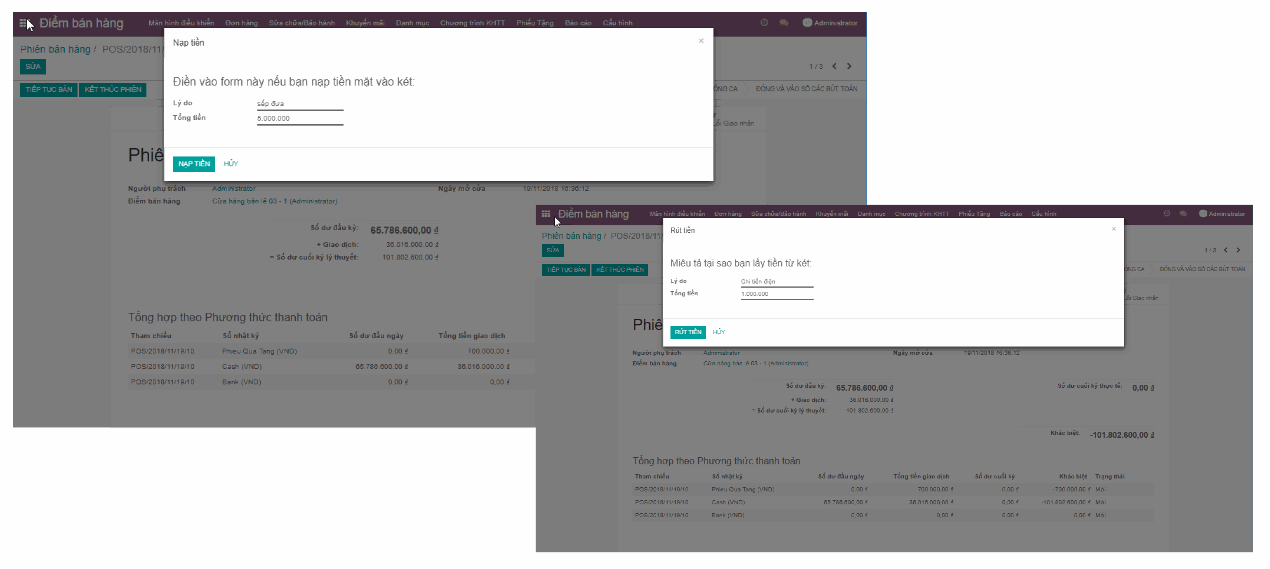Image resolution: width=1270 pixels, height=569 pixels.
Task: Click Tổng tiền field showing 5.000.000
Action: click(x=300, y=119)
